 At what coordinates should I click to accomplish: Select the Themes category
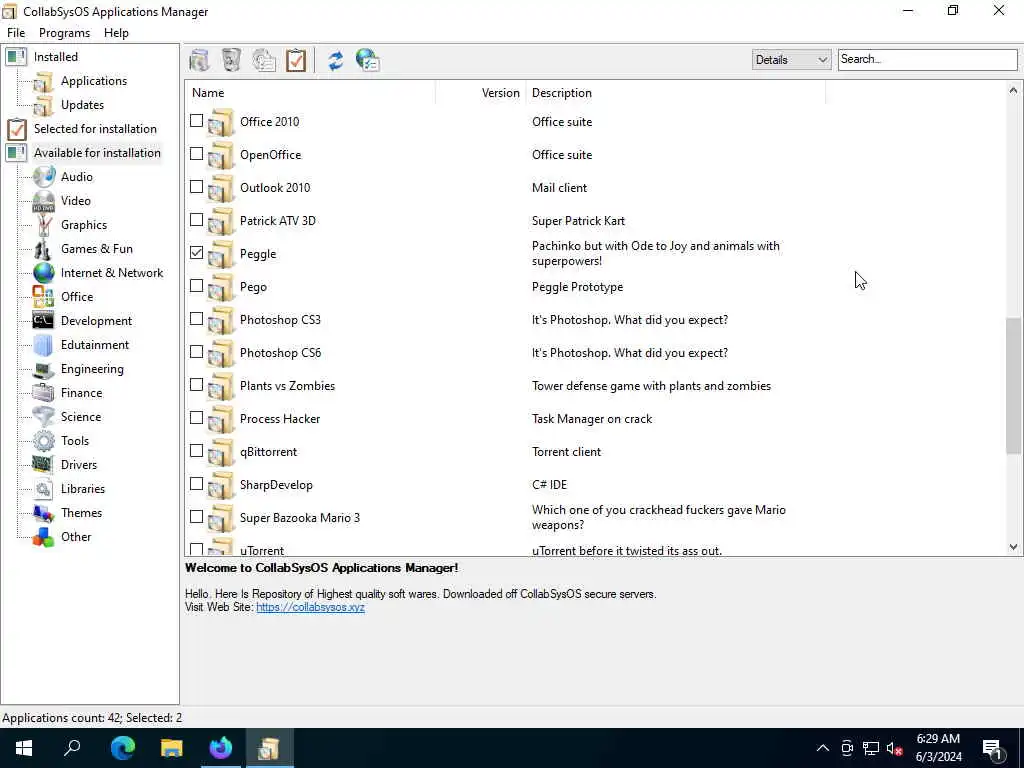coord(81,513)
